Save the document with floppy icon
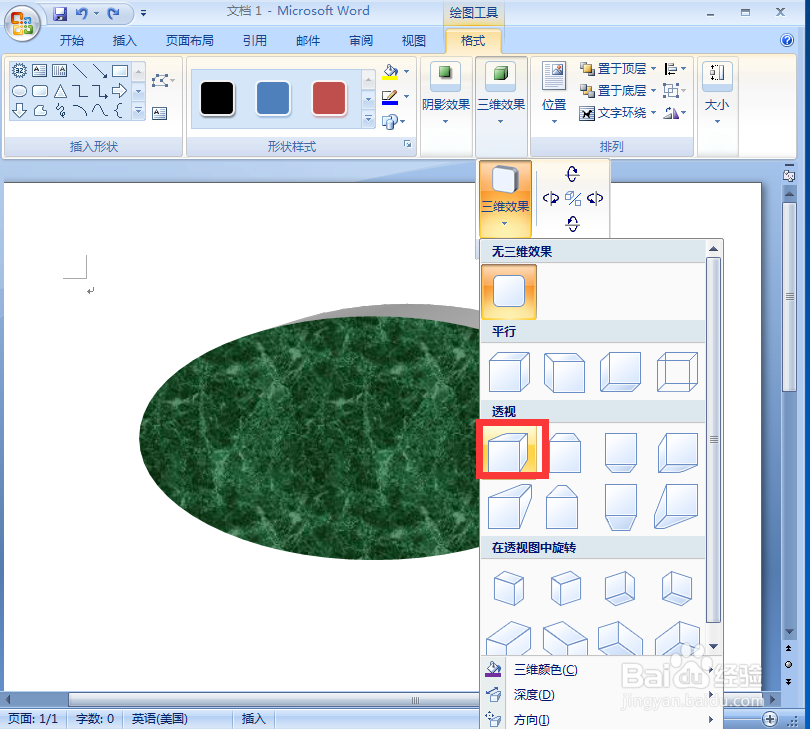Screen dimensions: 810x729 (x=60, y=13)
